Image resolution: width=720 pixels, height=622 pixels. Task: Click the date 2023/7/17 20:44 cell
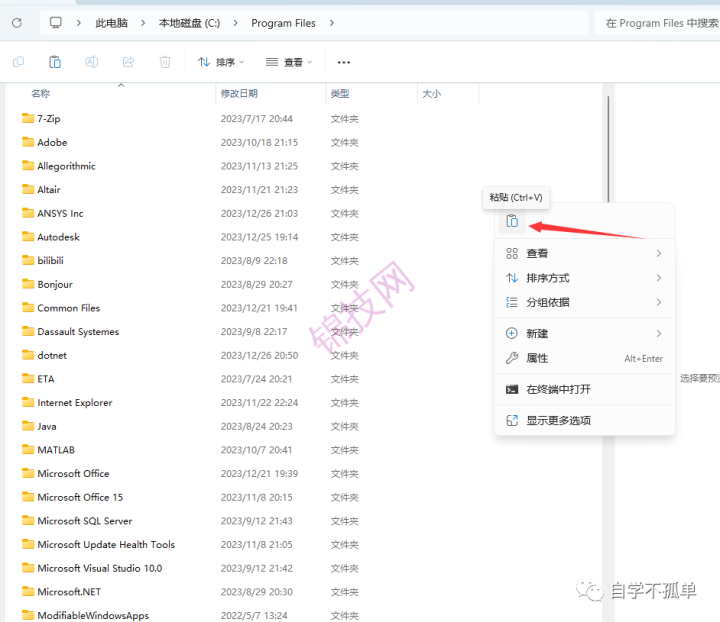coord(256,118)
